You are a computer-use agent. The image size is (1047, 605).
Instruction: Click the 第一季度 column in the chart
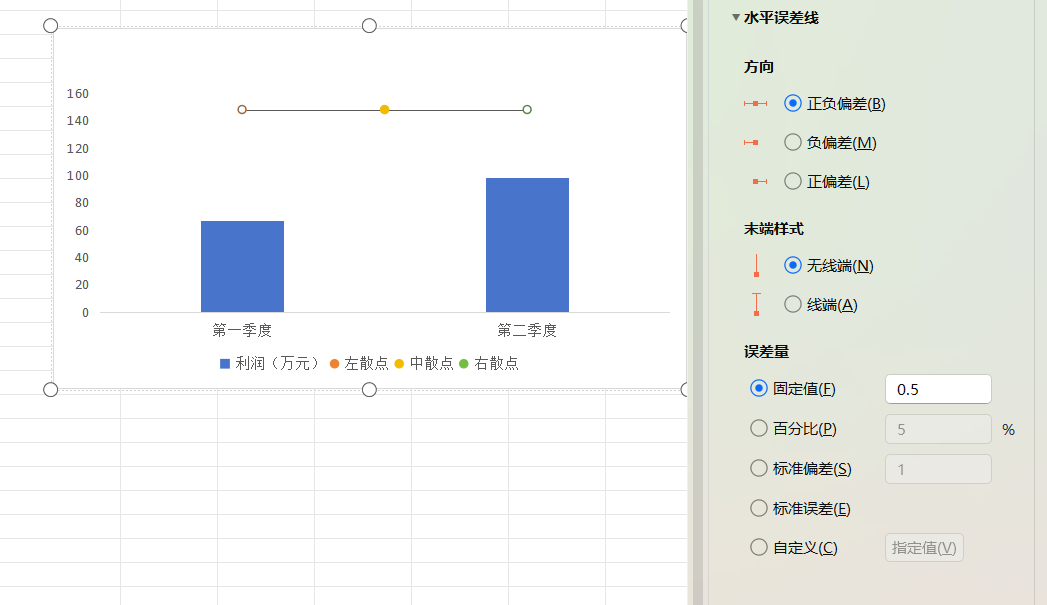click(x=242, y=265)
